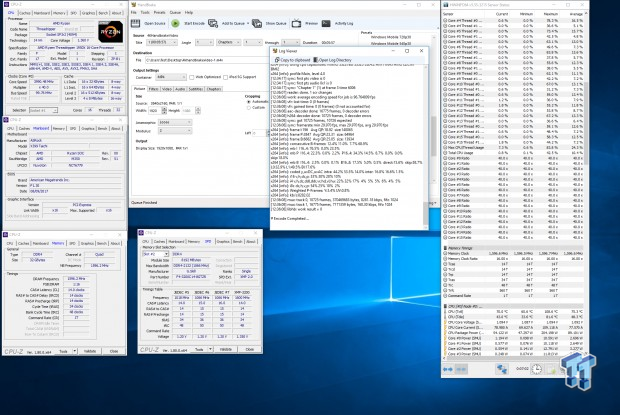This screenshot has width=620, height=415.
Task: Click Validate in the CPU-Z Memory window
Action: point(90,351)
